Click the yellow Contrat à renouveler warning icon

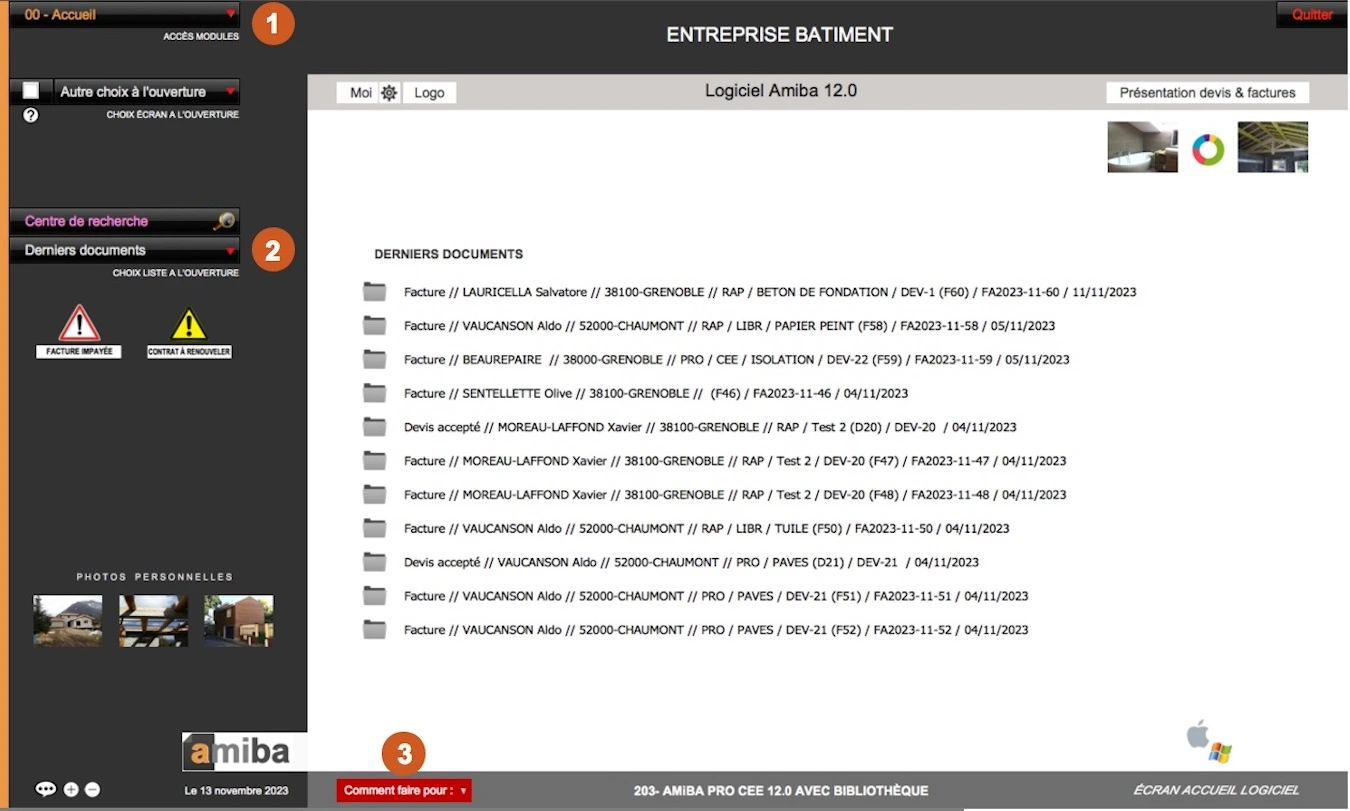click(x=189, y=325)
